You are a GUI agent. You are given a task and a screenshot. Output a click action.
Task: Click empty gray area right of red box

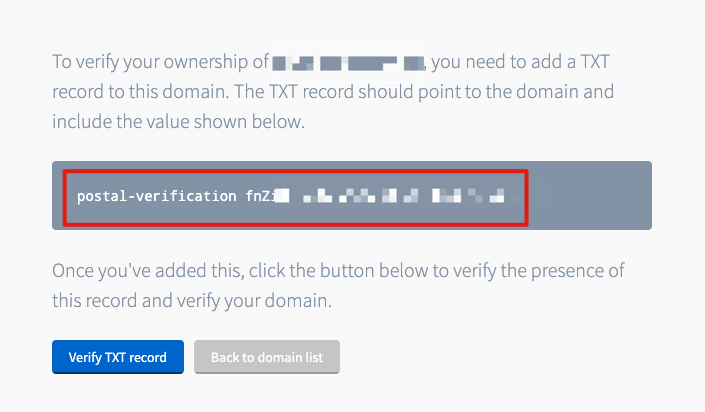click(589, 196)
